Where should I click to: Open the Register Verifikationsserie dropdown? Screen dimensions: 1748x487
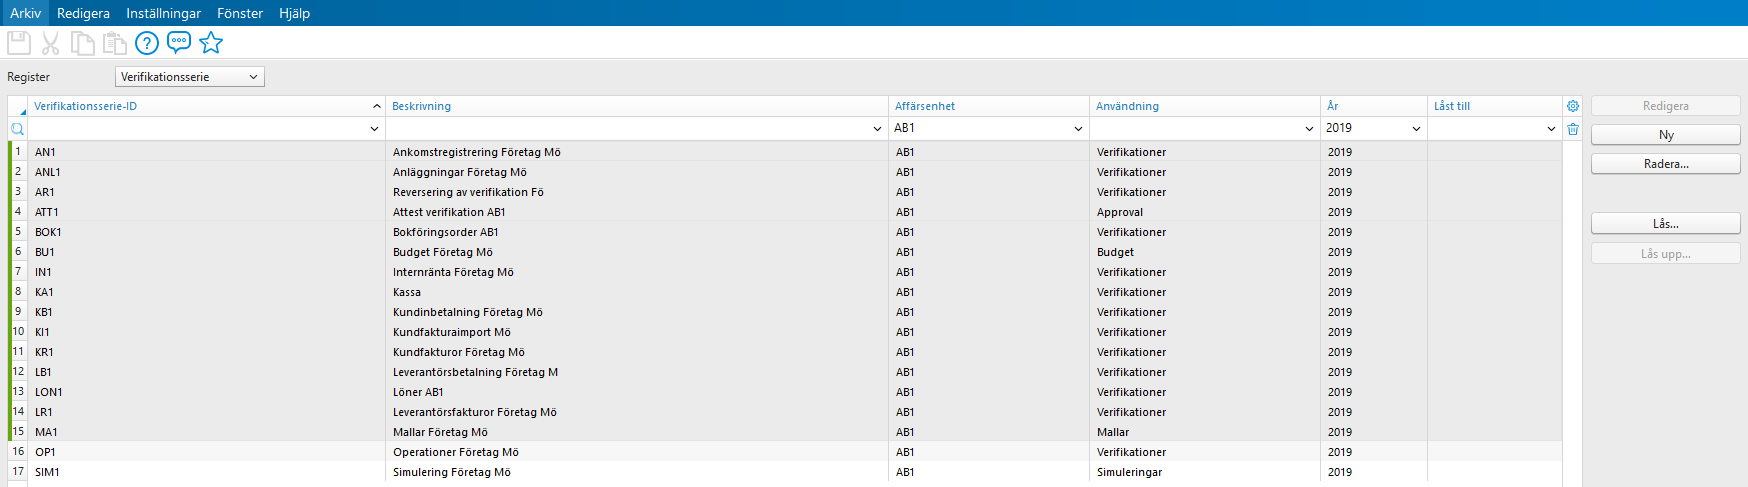(x=190, y=77)
